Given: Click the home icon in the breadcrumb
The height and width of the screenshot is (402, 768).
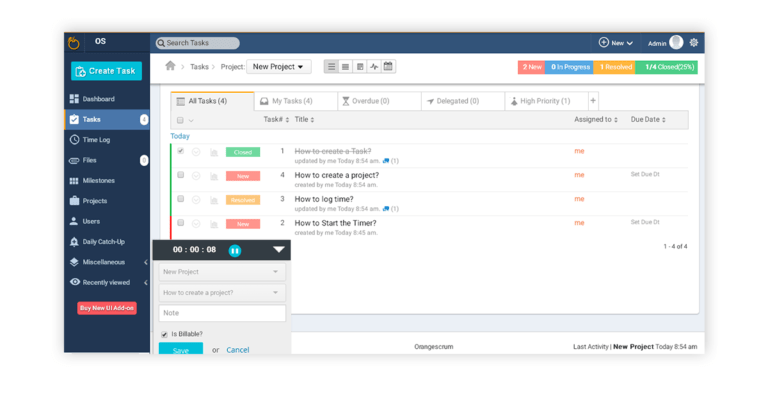Looking at the screenshot, I should click(x=170, y=66).
